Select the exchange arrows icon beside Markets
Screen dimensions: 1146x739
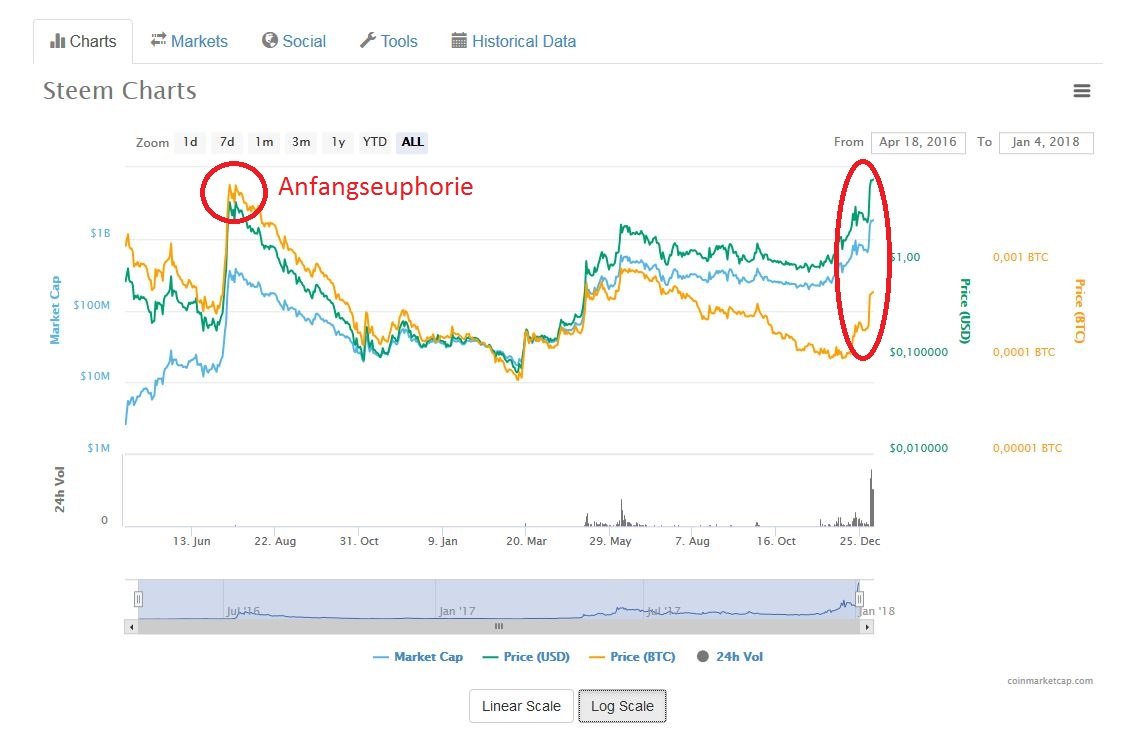pos(159,40)
